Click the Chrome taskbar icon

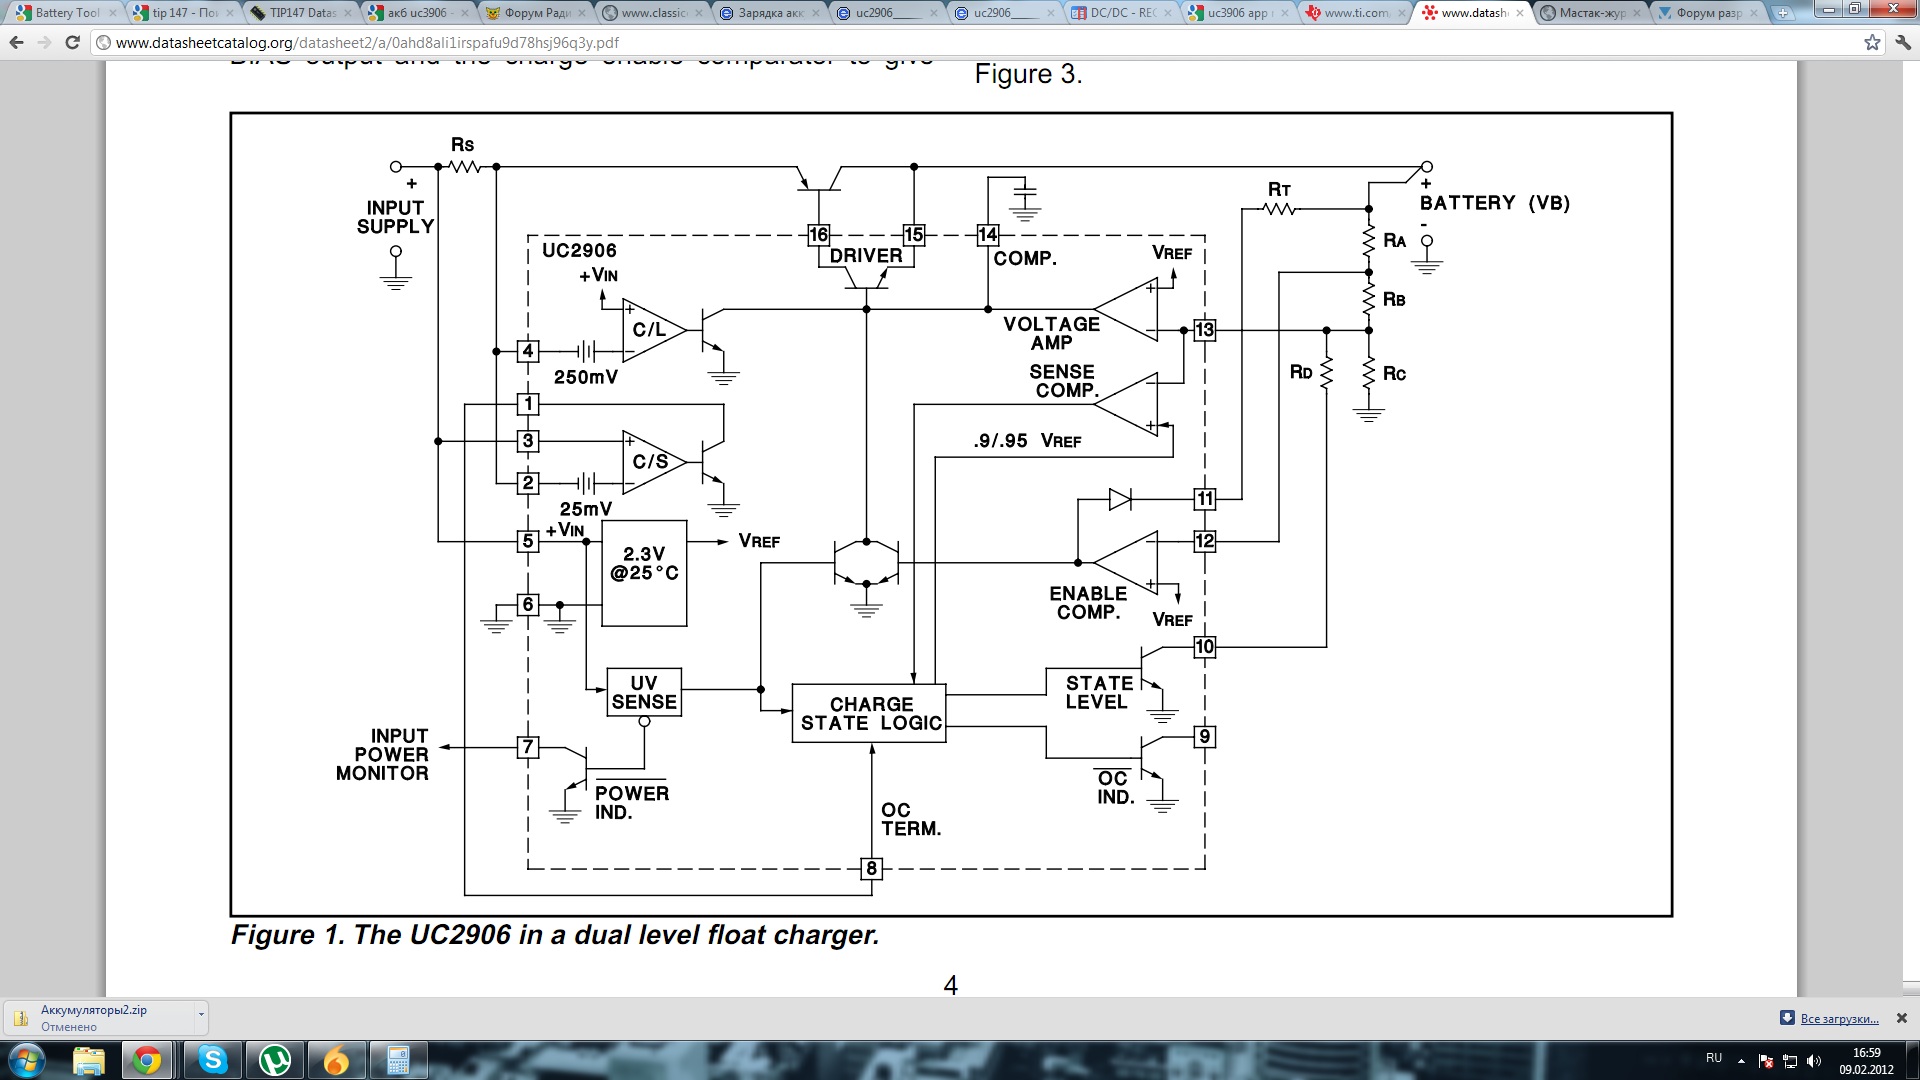click(x=147, y=1060)
